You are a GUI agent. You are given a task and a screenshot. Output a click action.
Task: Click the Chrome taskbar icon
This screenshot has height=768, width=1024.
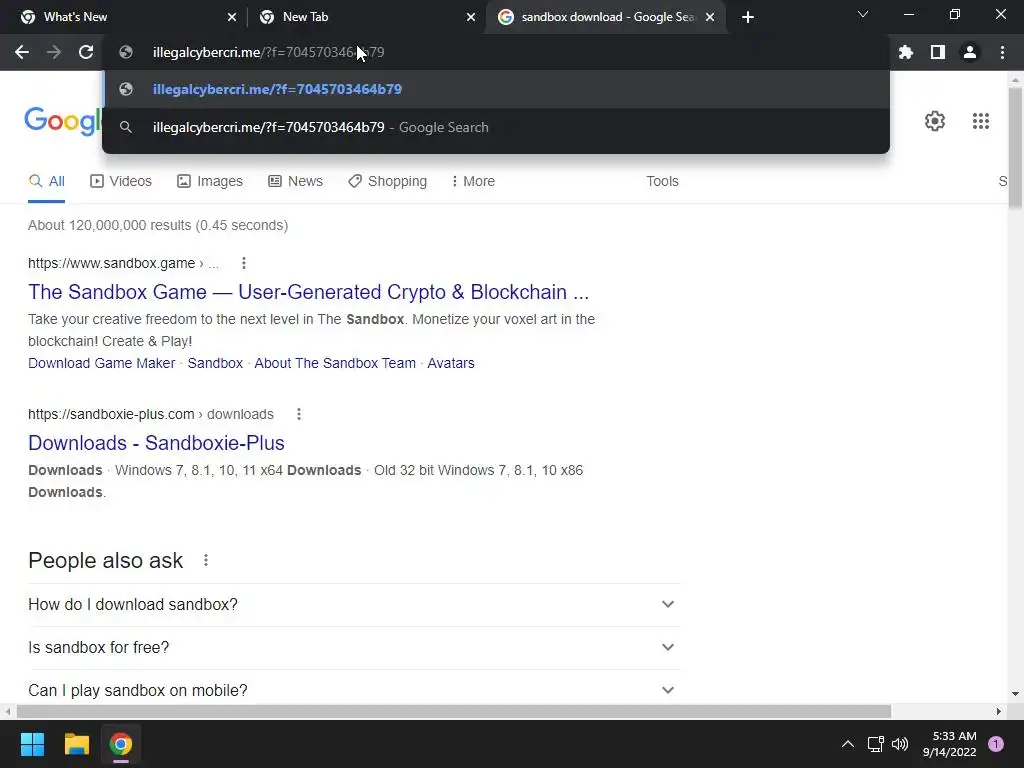click(x=121, y=744)
